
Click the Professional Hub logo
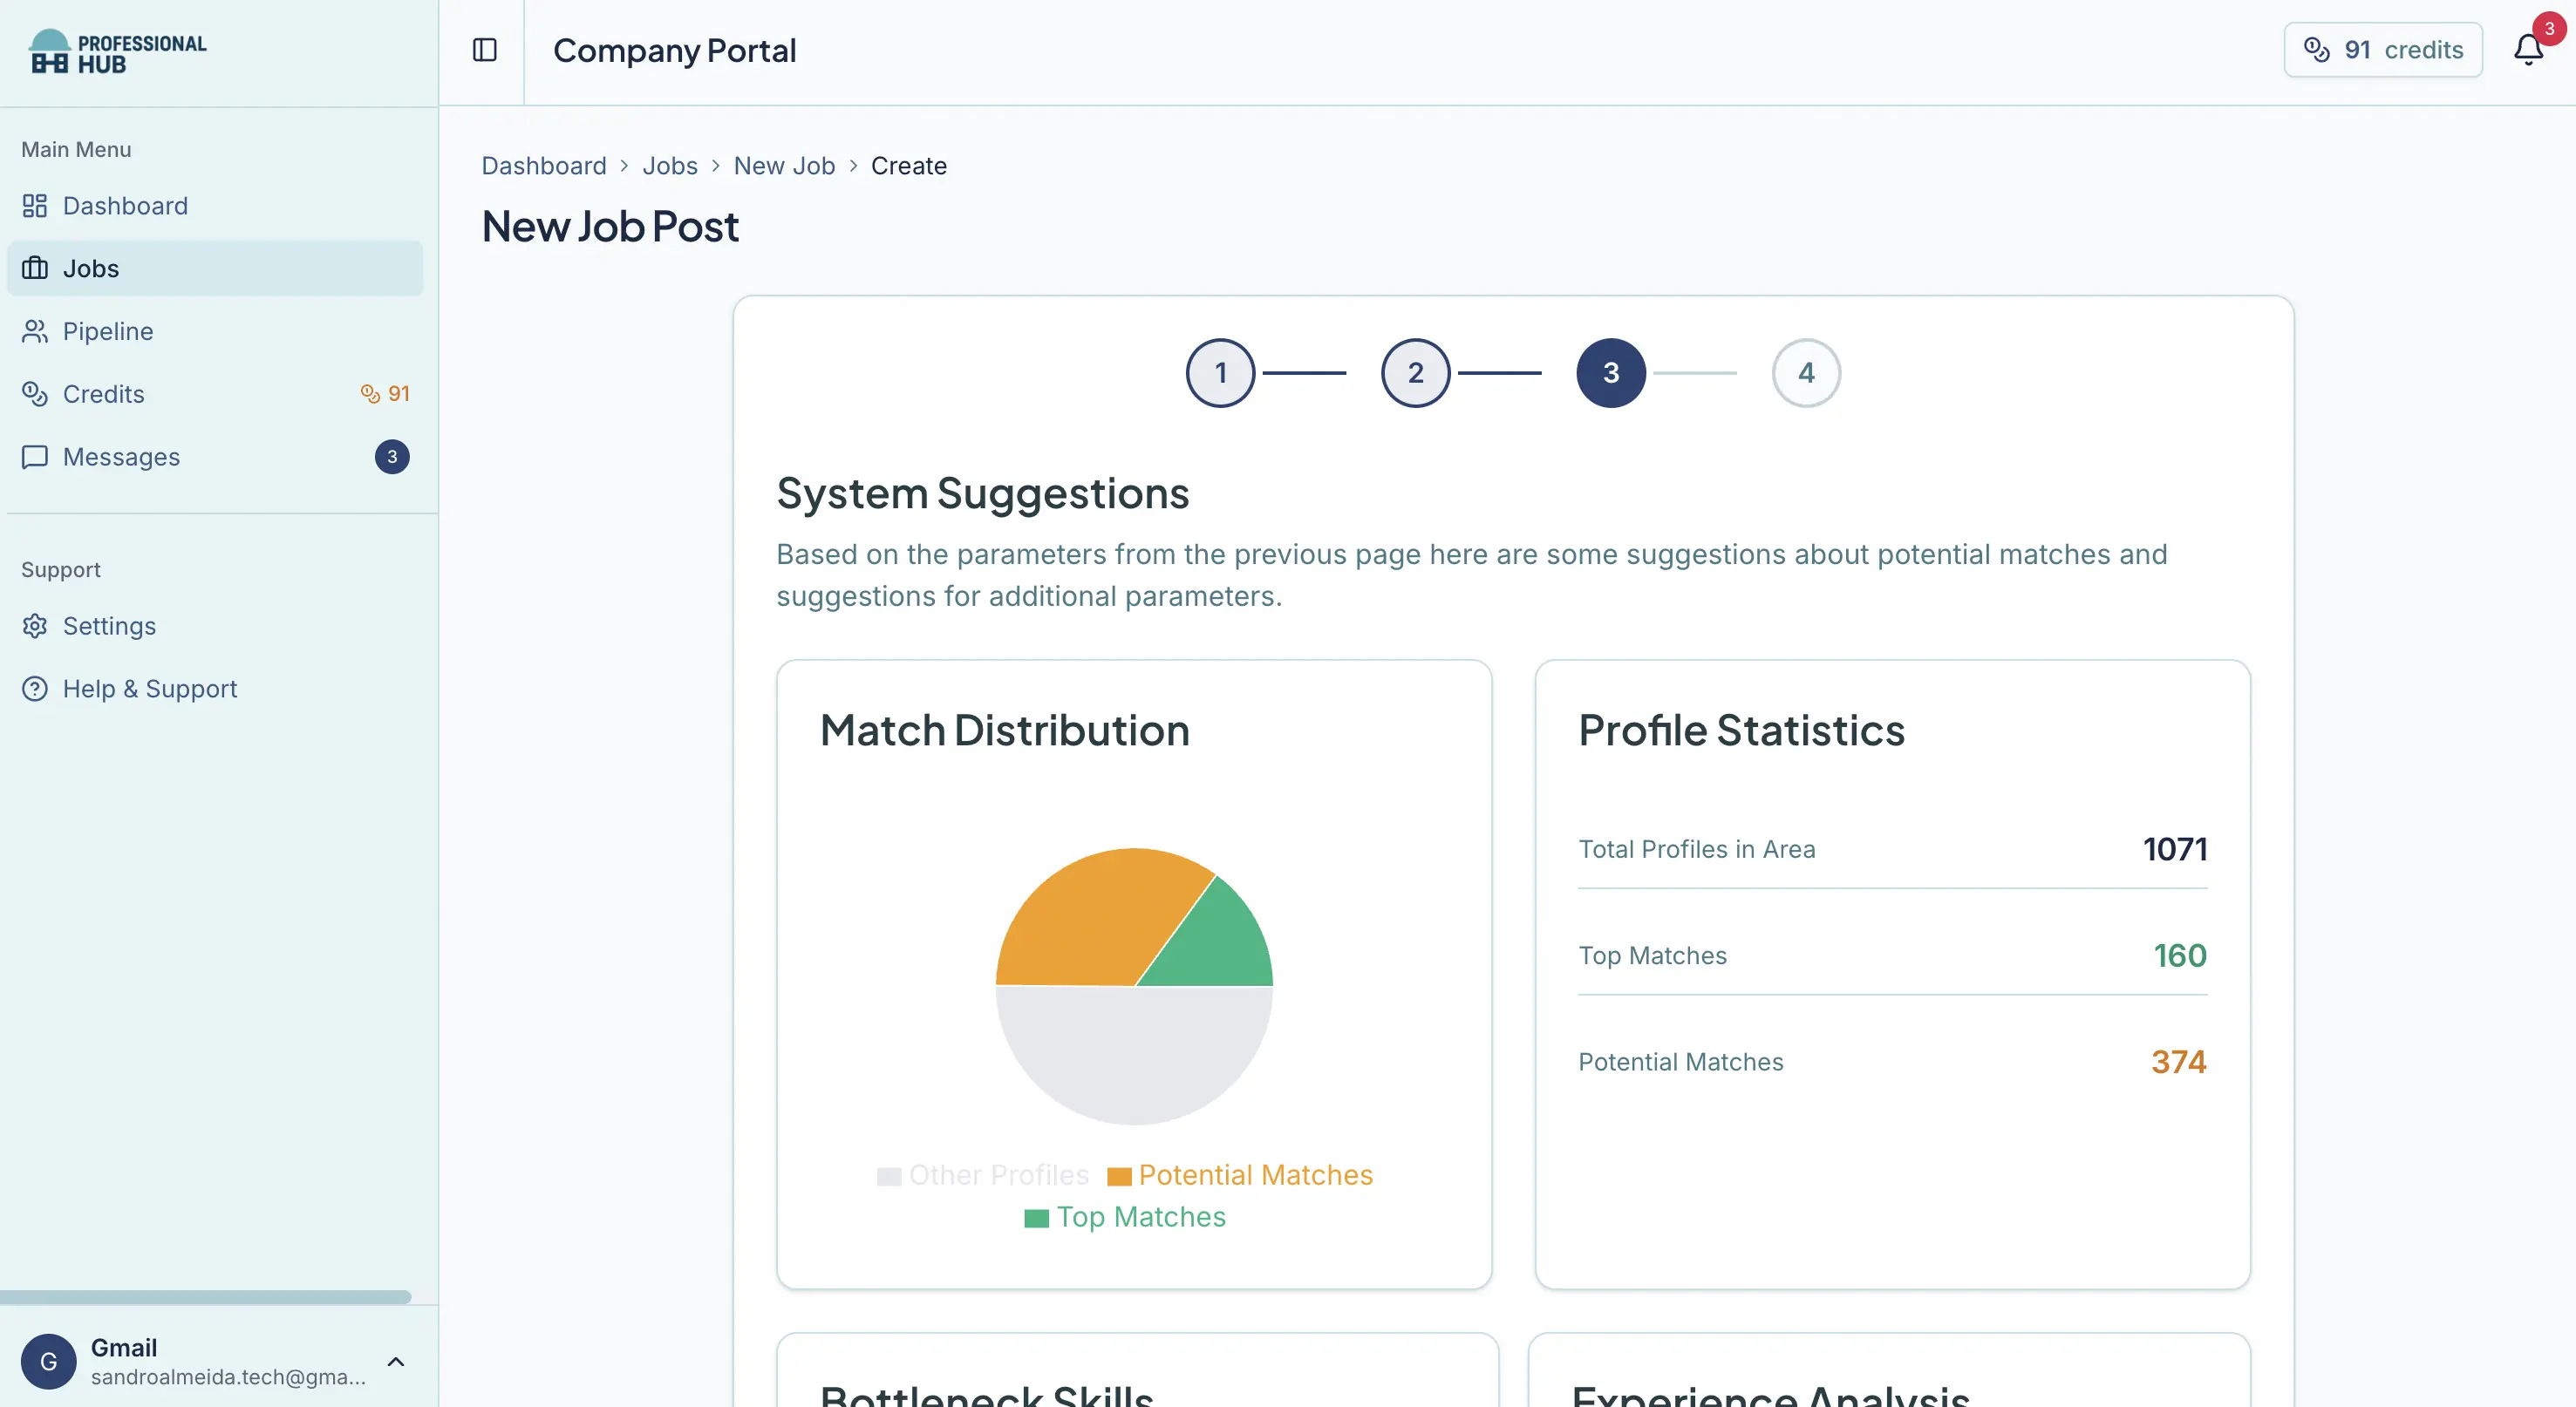[x=118, y=52]
